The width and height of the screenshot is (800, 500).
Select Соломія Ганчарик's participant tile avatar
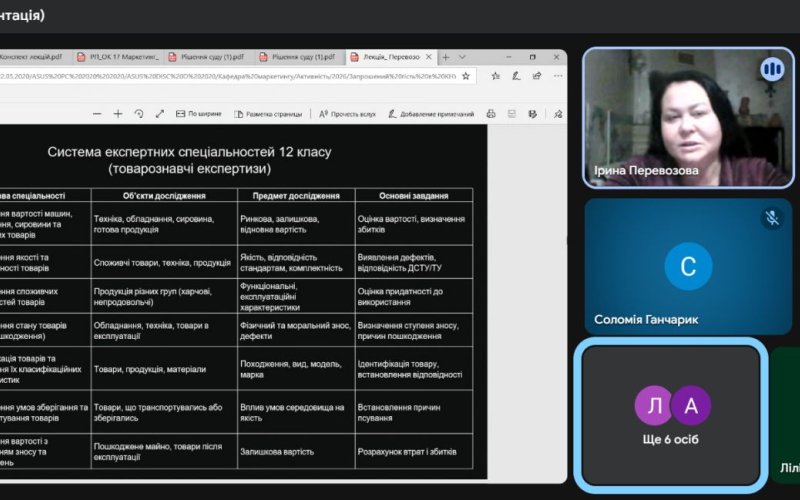click(x=687, y=266)
